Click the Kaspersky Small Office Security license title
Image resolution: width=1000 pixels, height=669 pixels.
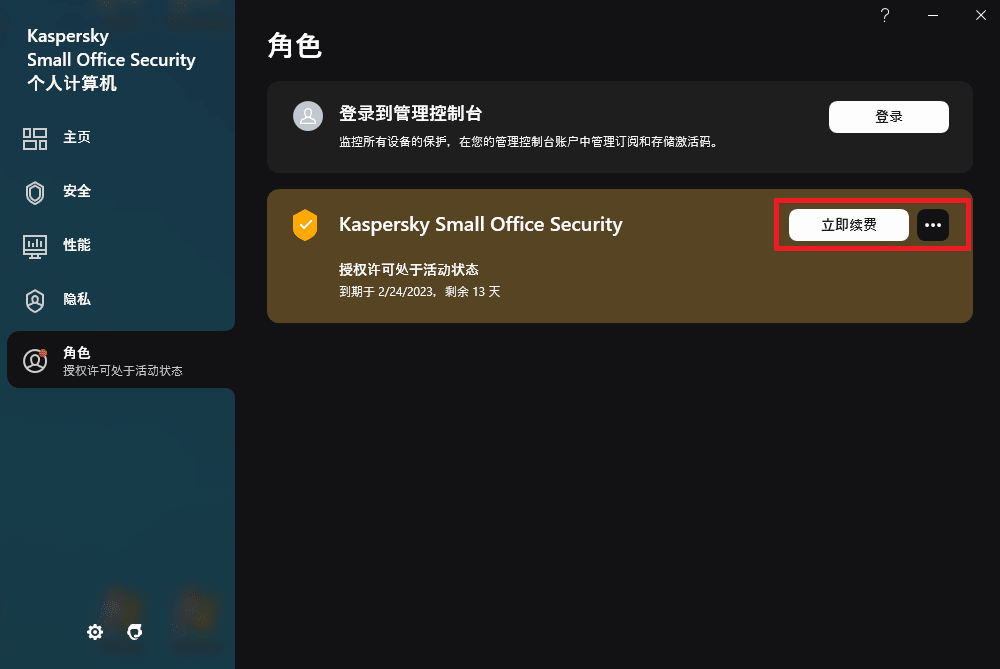[x=480, y=225]
